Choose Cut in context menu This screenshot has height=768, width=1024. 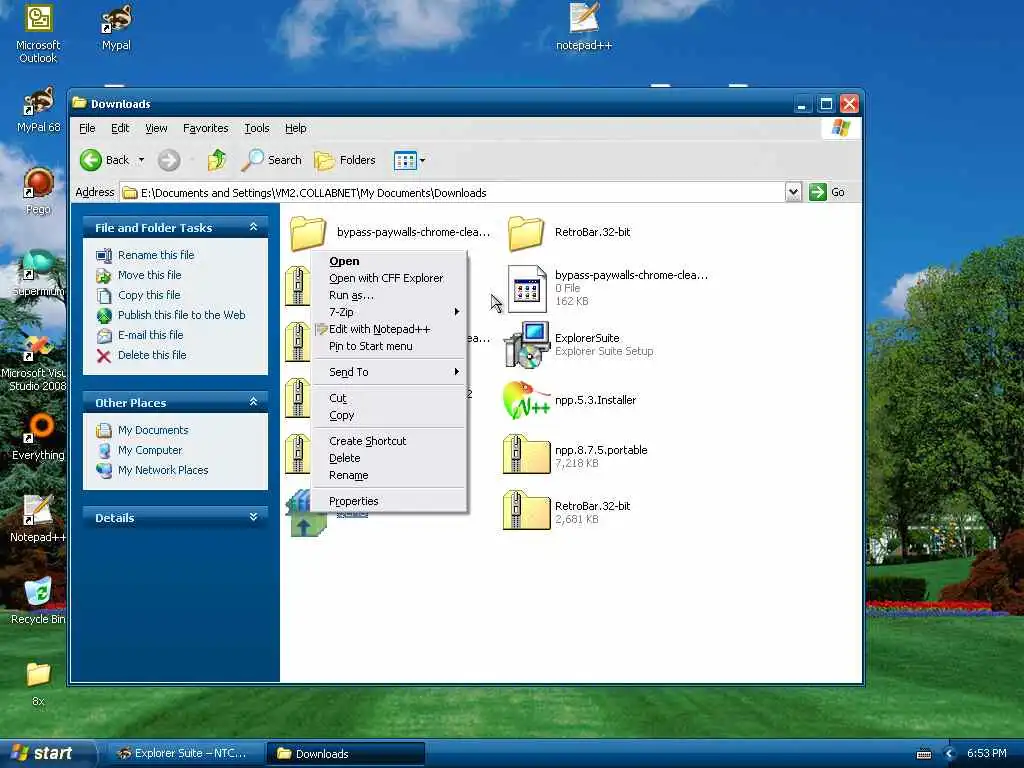(x=389, y=398)
